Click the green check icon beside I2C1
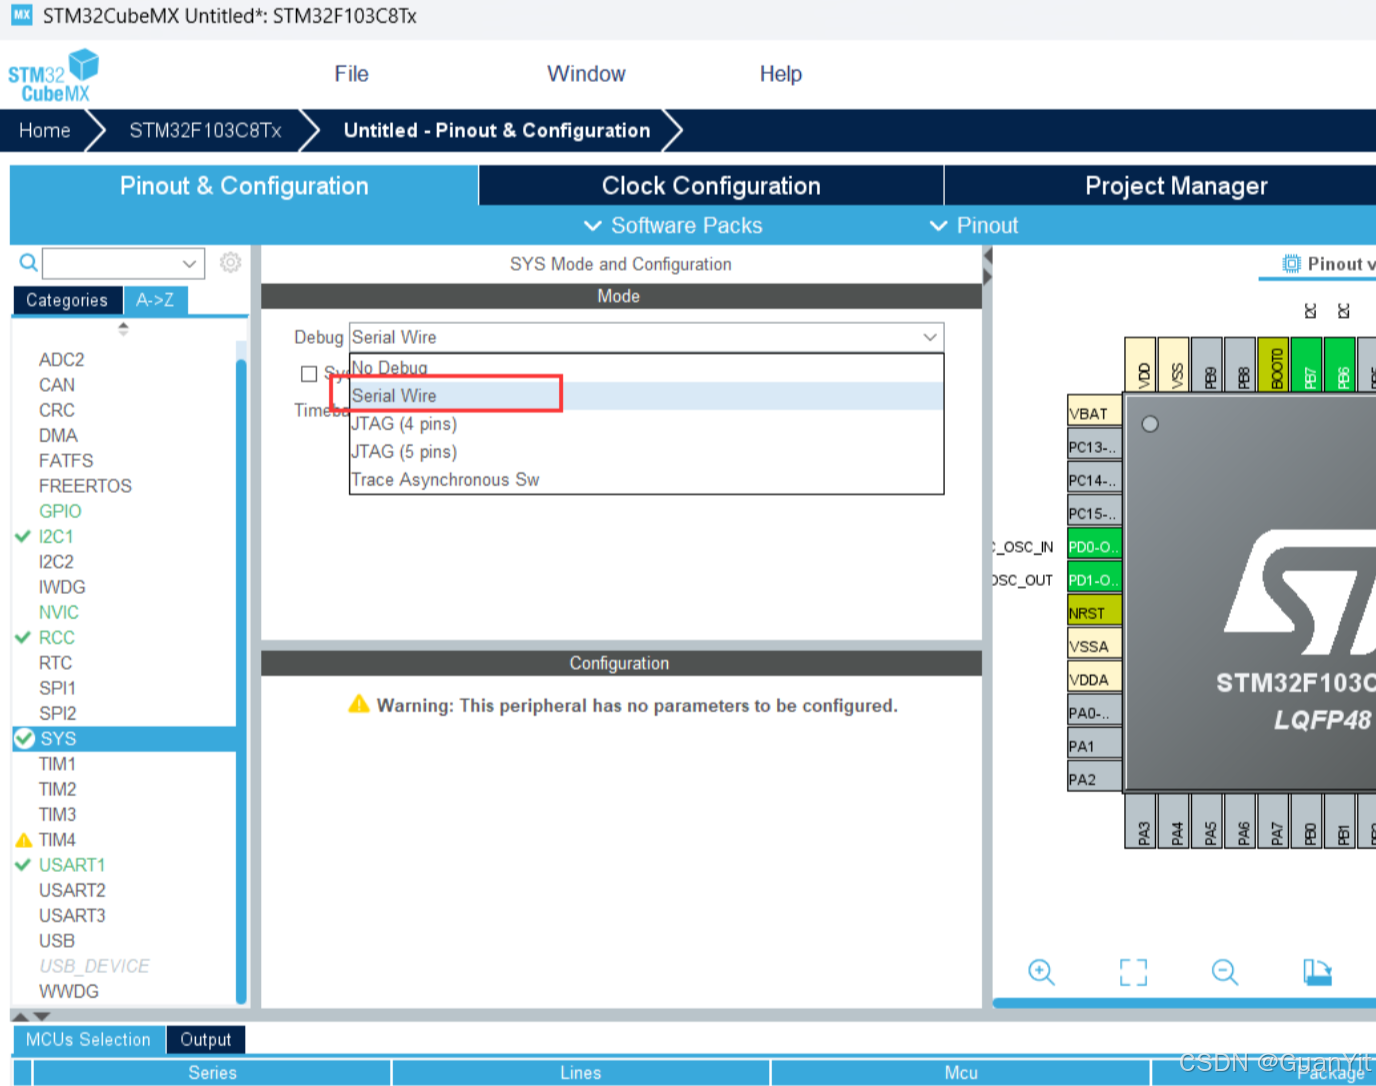1376x1086 pixels. coord(23,536)
